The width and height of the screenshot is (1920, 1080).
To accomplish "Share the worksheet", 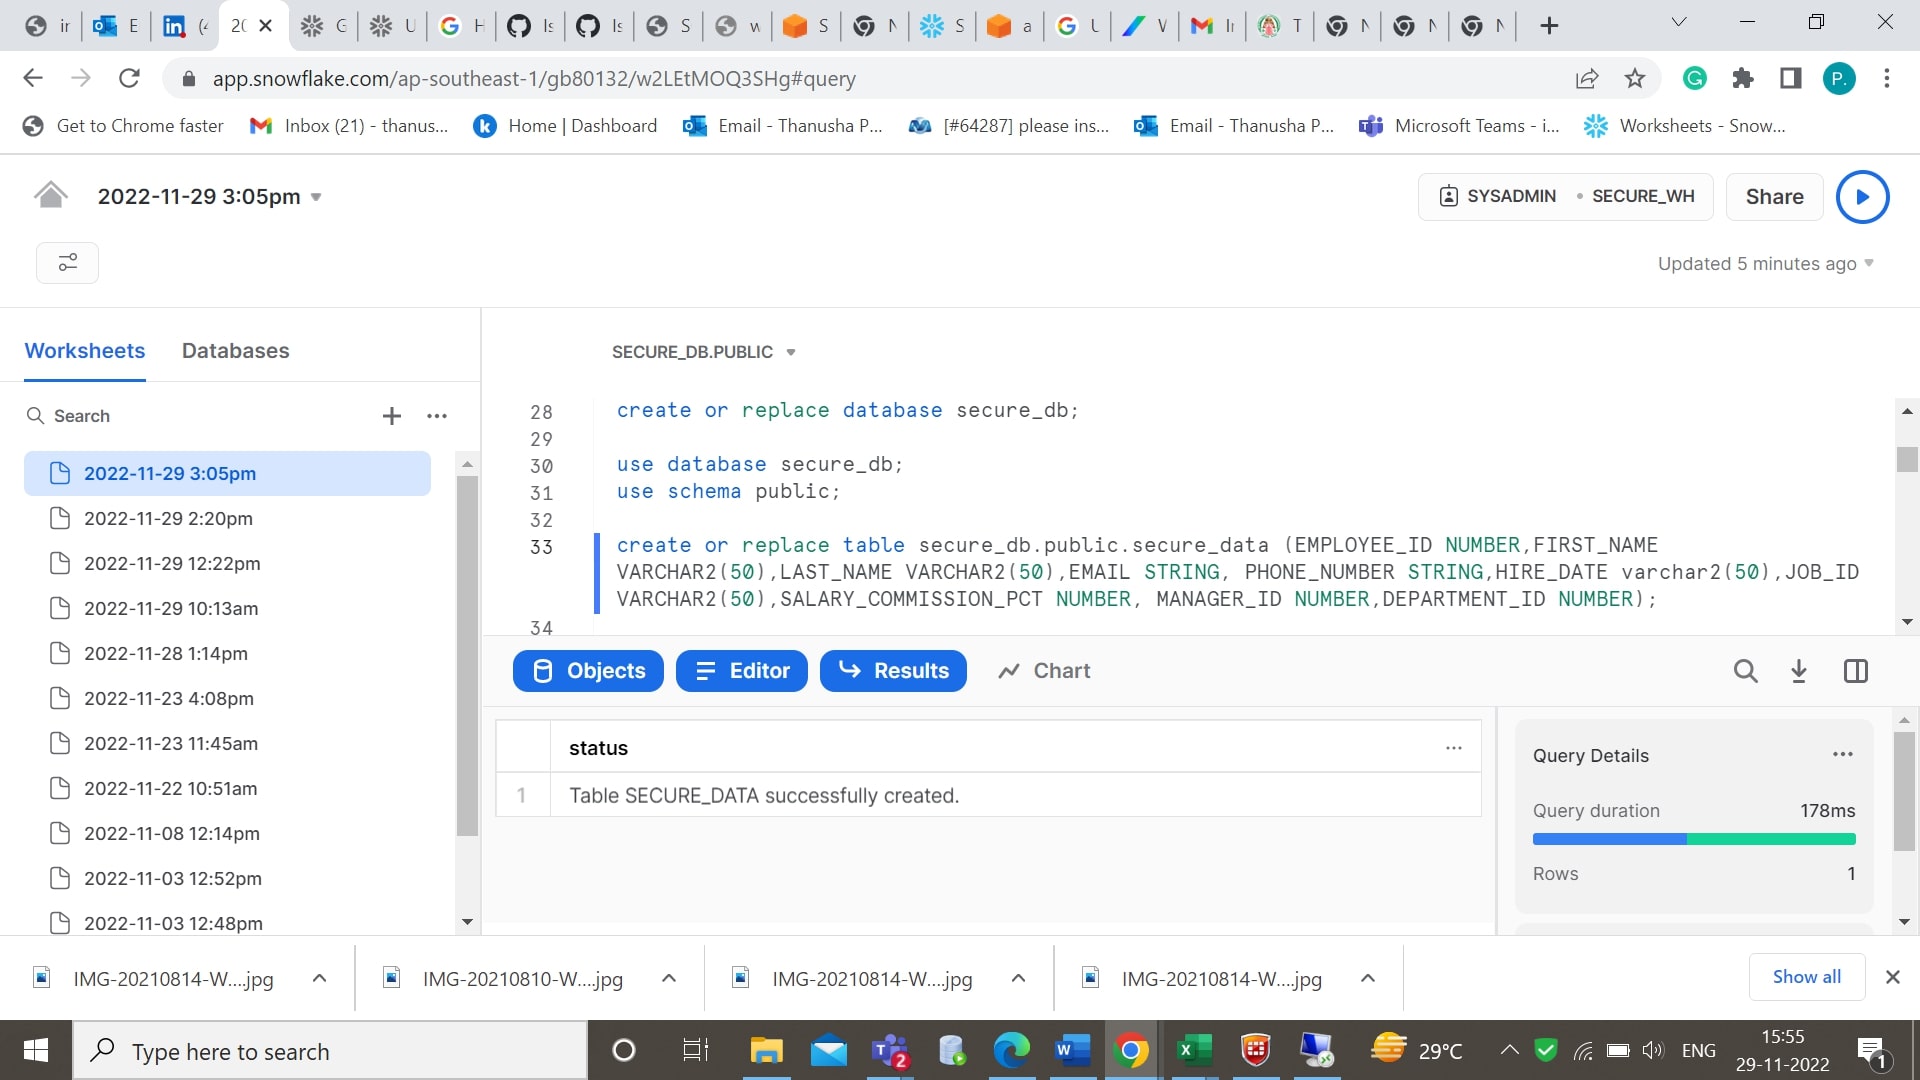I will [x=1774, y=196].
